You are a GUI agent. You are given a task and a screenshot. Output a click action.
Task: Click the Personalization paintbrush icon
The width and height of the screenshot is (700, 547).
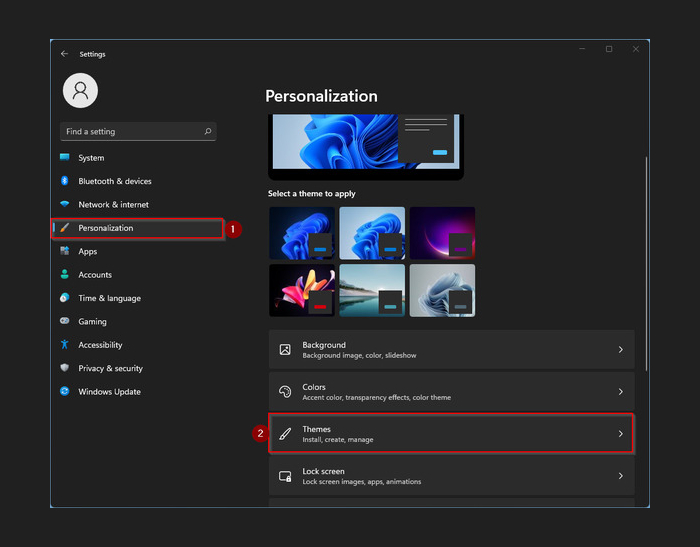tap(65, 228)
